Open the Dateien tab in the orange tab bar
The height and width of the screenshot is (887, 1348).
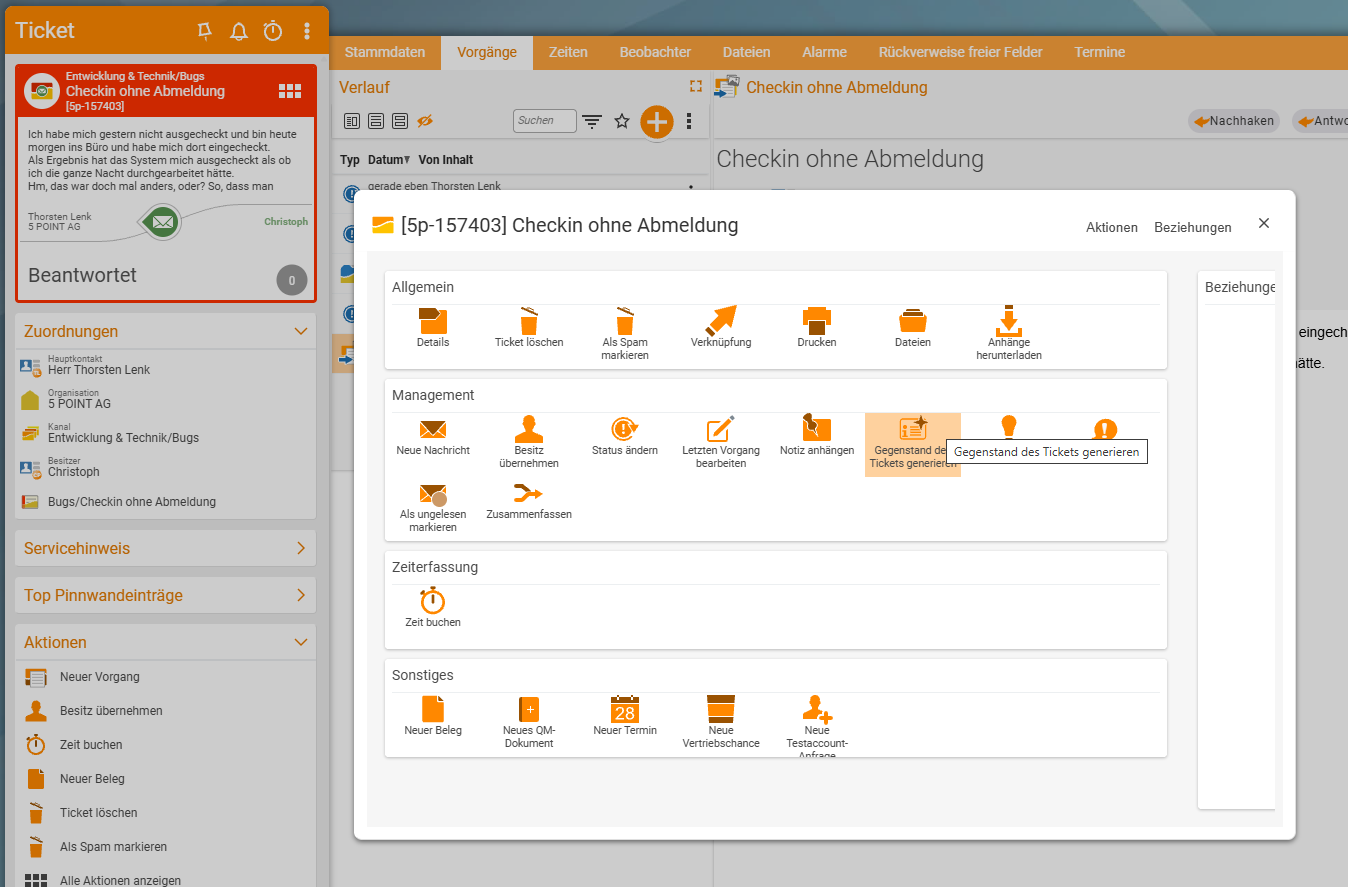tap(746, 52)
